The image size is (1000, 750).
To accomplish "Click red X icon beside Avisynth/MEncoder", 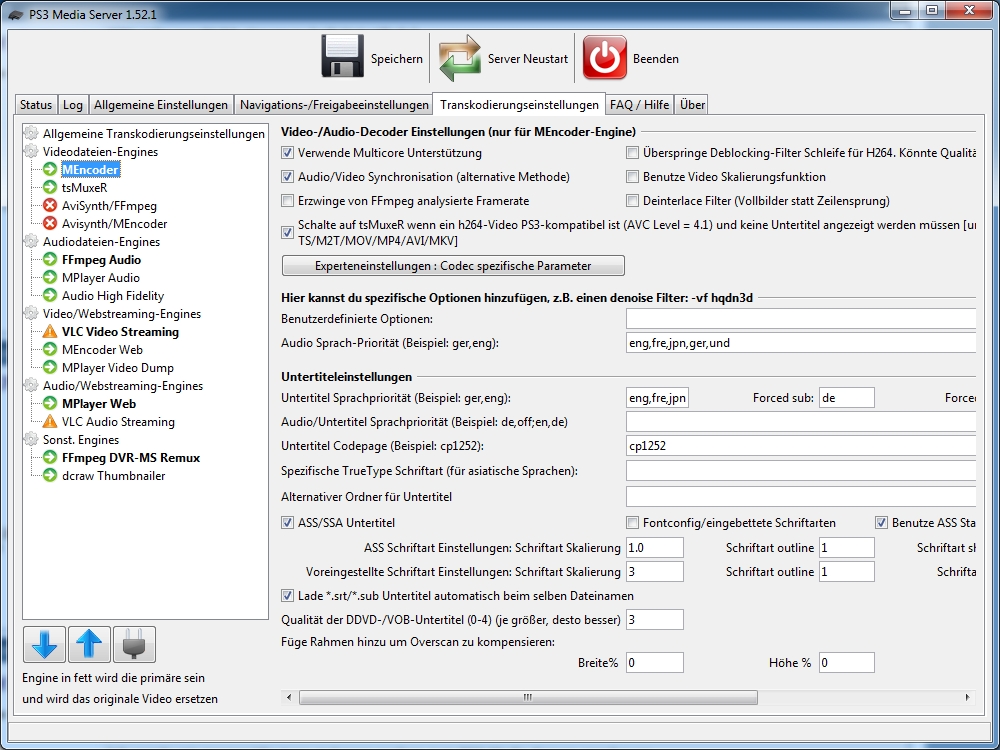I will 50,223.
